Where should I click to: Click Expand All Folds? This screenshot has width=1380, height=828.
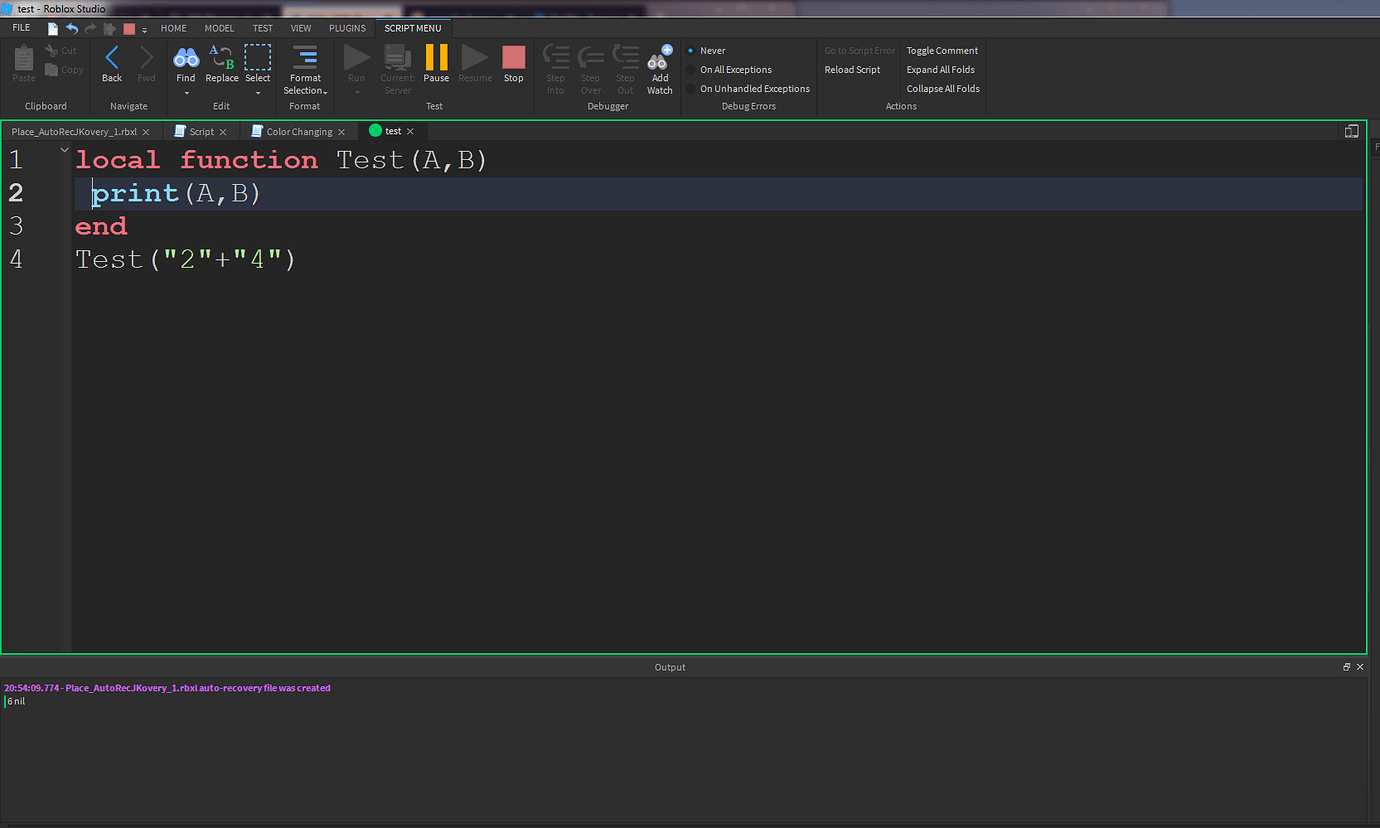pyautogui.click(x=940, y=70)
